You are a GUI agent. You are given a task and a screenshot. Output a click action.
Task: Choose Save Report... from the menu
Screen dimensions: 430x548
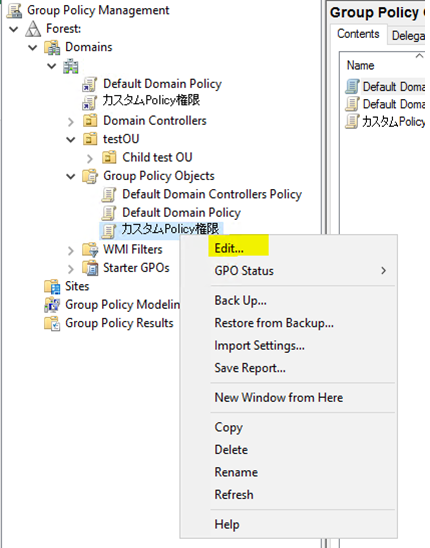tap(289, 368)
